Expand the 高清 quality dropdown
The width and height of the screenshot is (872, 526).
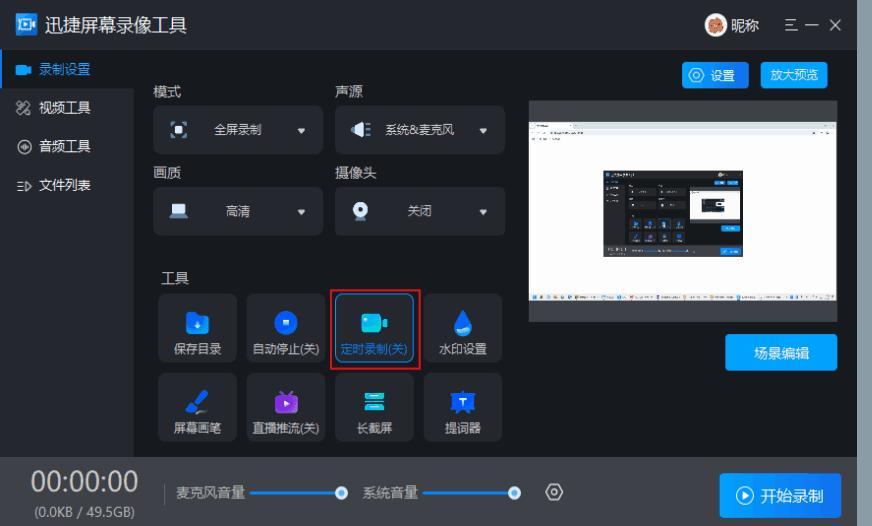[238, 211]
